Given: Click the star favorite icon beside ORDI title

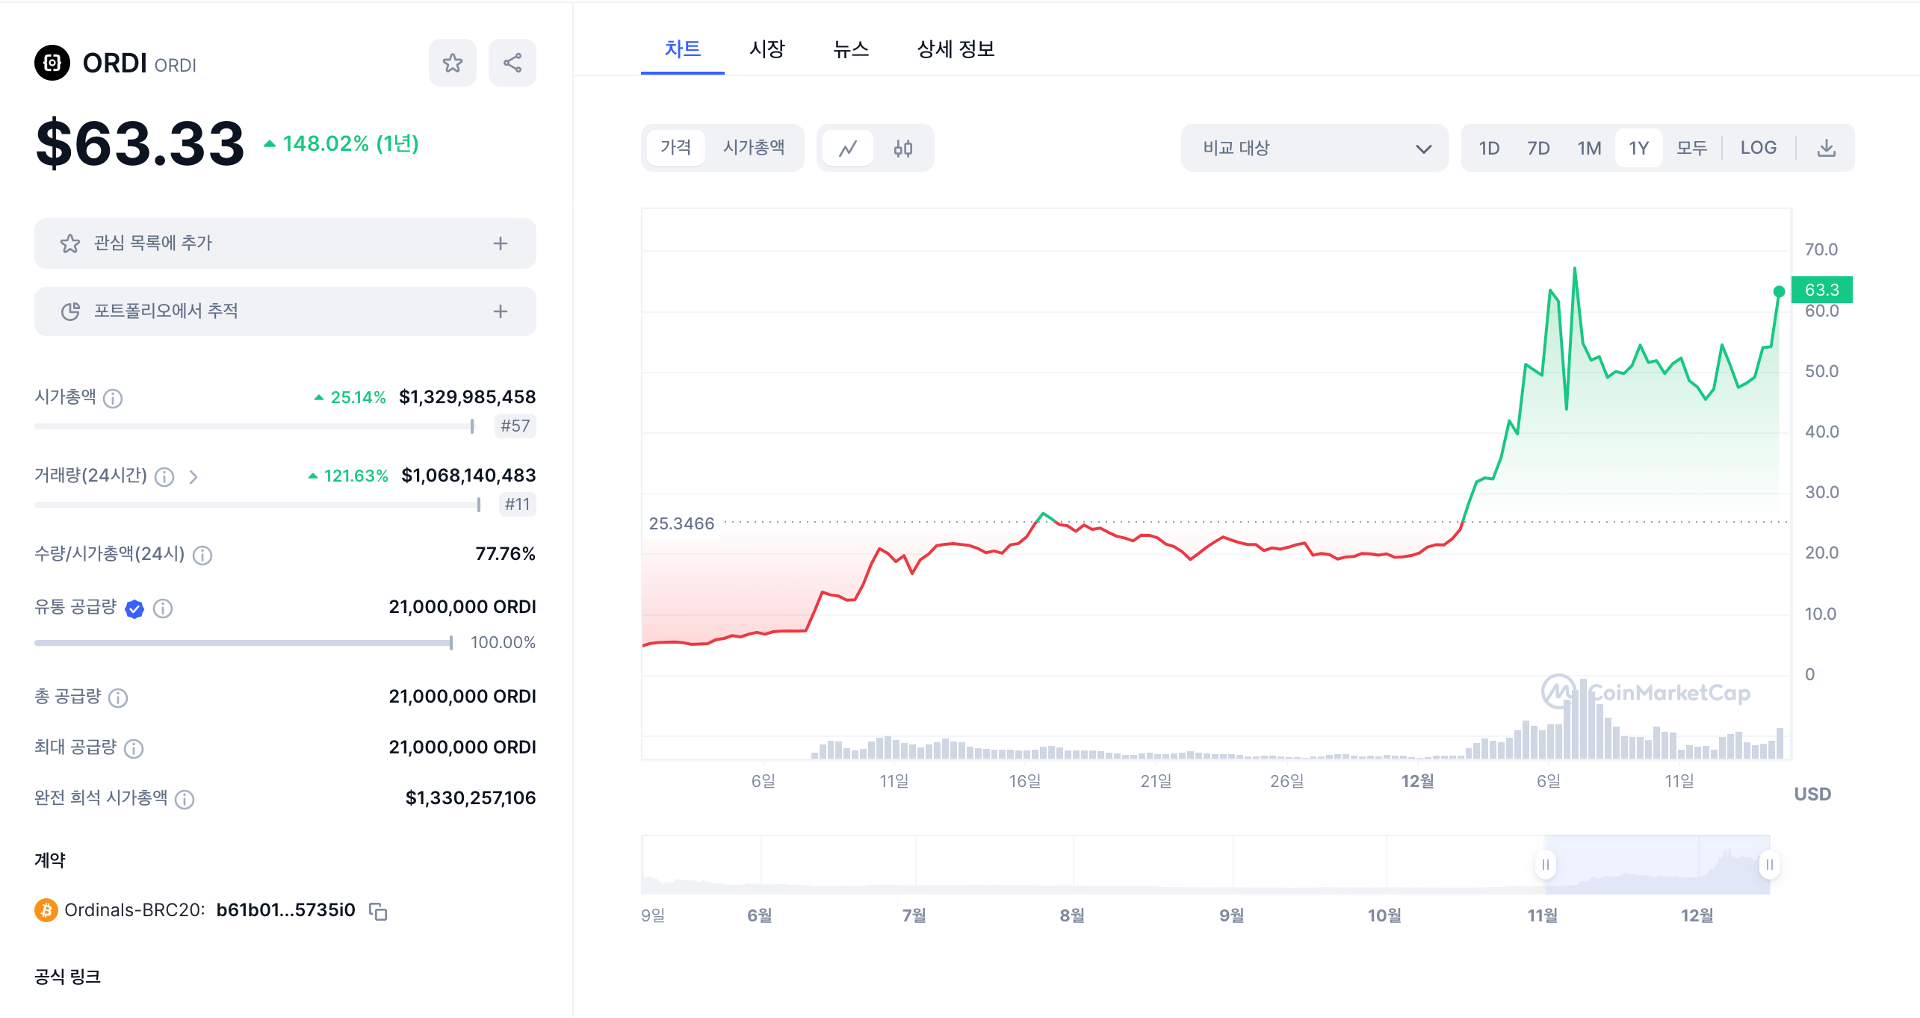Looking at the screenshot, I should pyautogui.click(x=452, y=63).
